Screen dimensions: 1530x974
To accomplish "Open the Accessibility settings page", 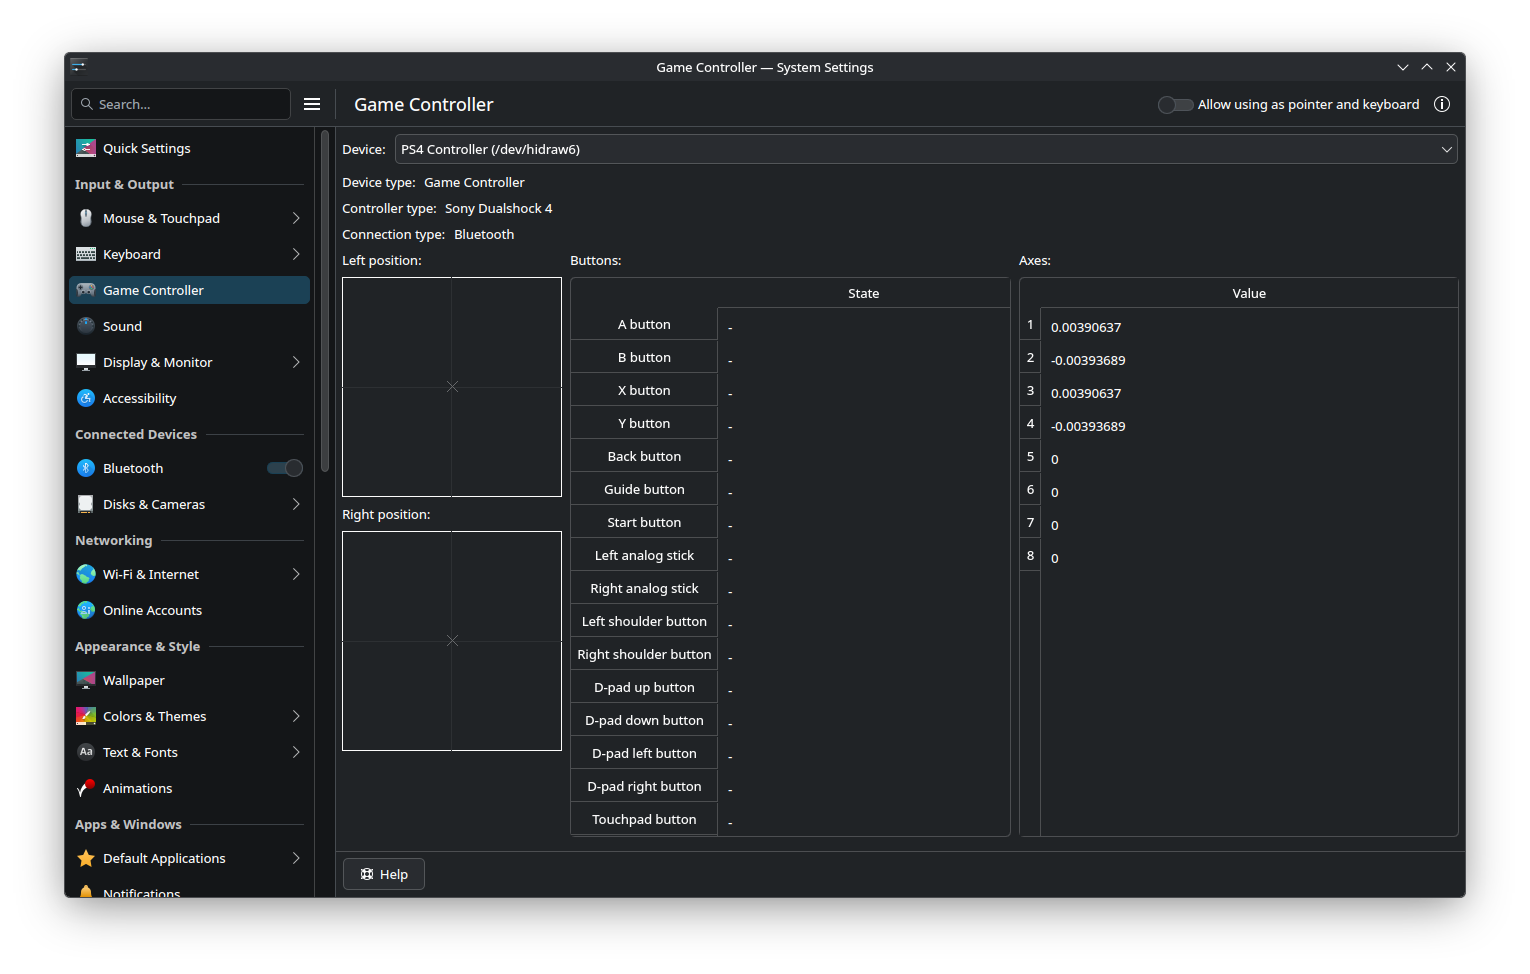I will 189,398.
